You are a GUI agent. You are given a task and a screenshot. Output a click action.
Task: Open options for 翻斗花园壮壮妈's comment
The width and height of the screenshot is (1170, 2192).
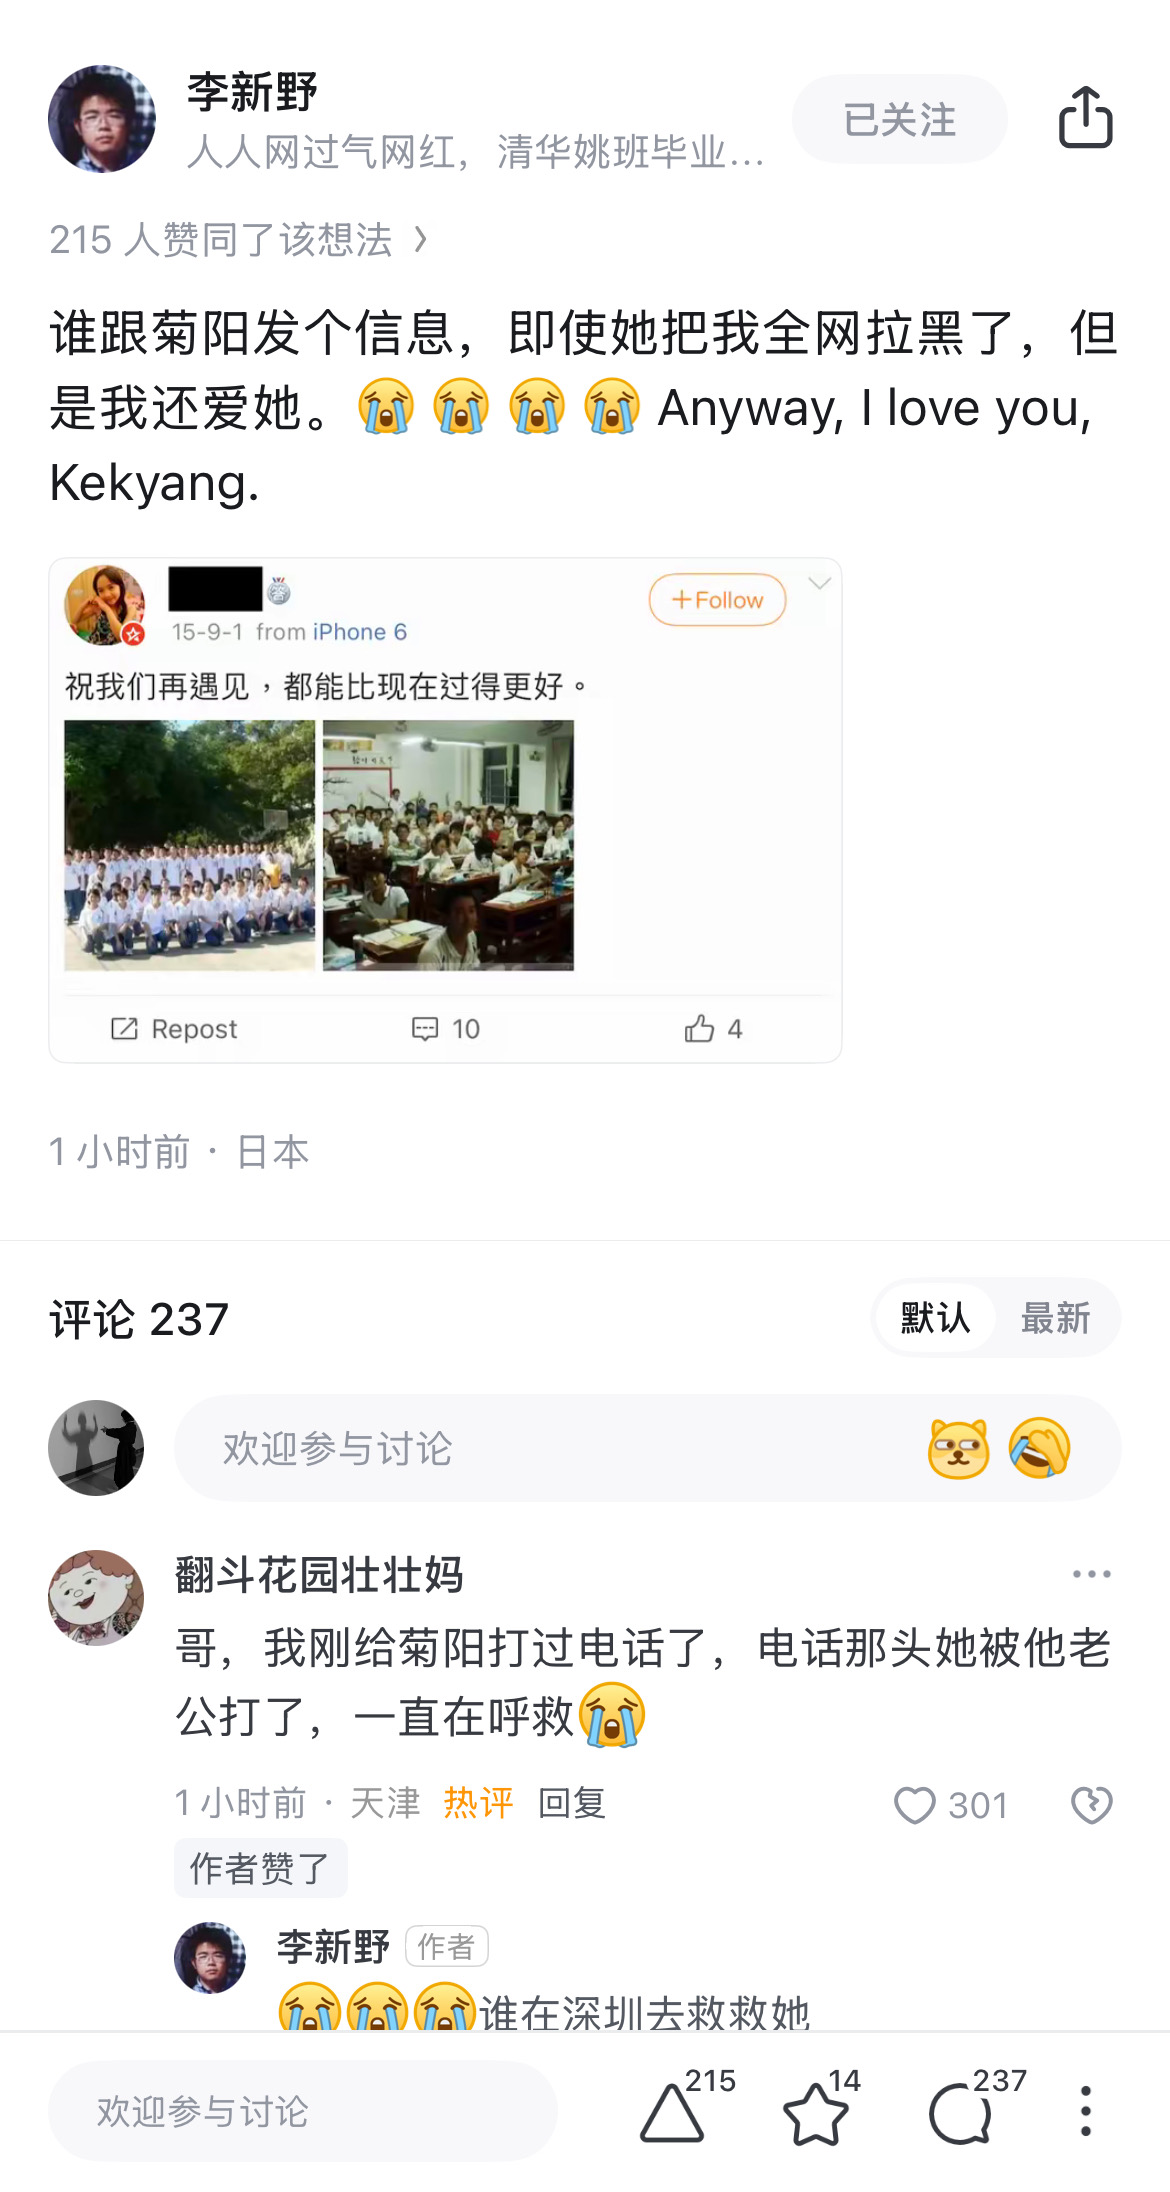[x=1091, y=1574]
